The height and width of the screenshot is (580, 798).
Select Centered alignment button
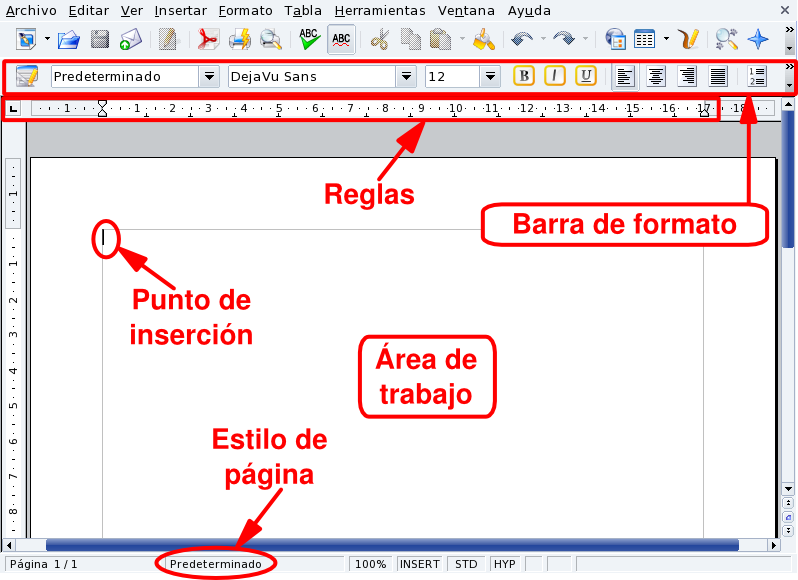[656, 77]
